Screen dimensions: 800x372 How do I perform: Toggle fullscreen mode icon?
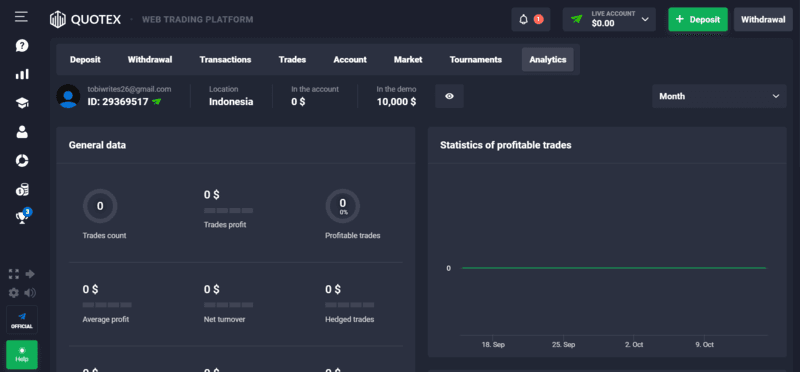(14, 274)
